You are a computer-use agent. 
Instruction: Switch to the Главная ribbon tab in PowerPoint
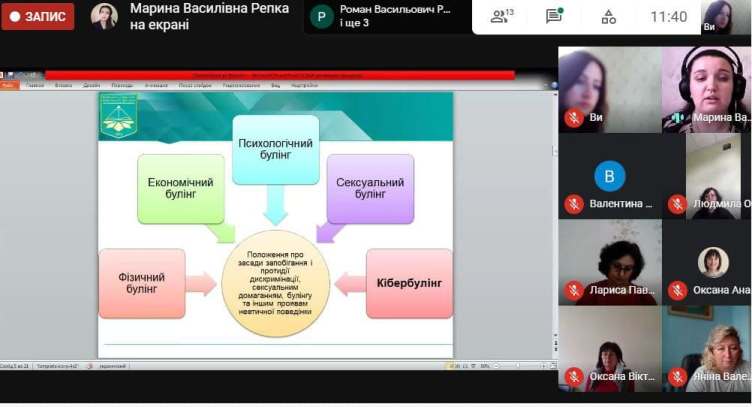[35, 85]
